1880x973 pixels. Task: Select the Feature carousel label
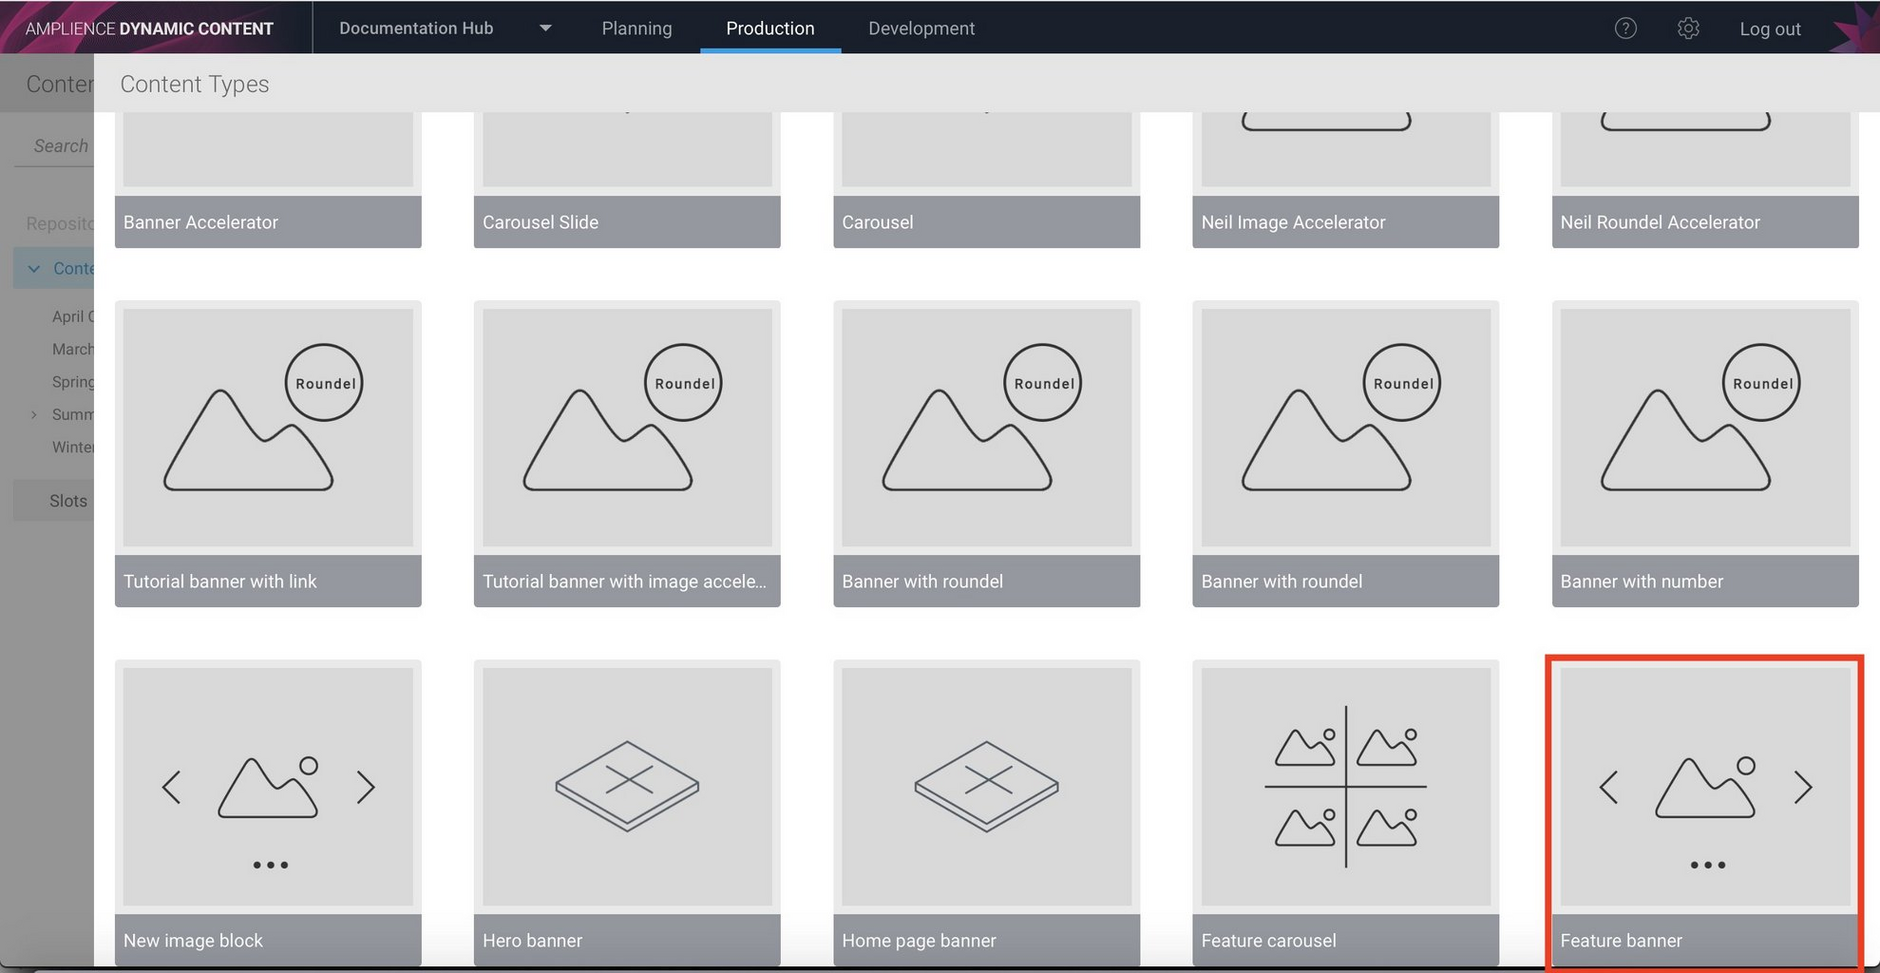point(1268,940)
